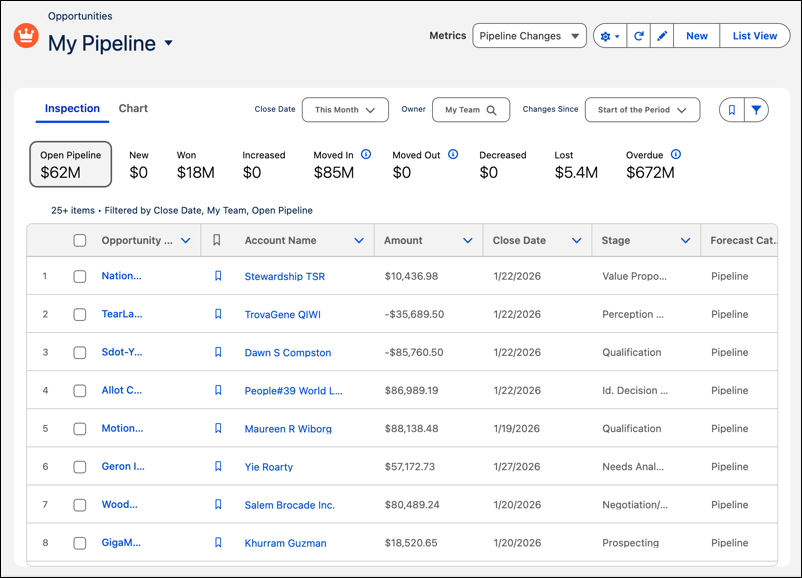Click the -$85,760.50 amount cell

point(414,352)
